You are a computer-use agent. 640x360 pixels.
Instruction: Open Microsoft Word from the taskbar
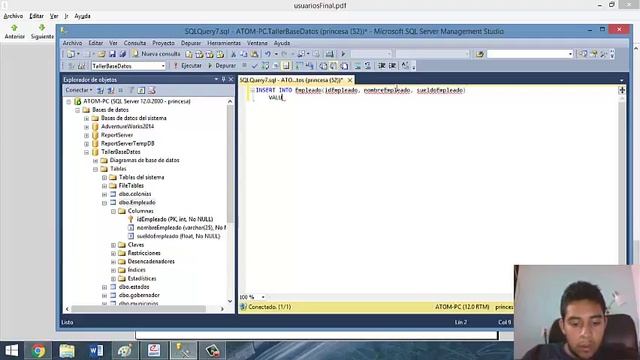96,351
